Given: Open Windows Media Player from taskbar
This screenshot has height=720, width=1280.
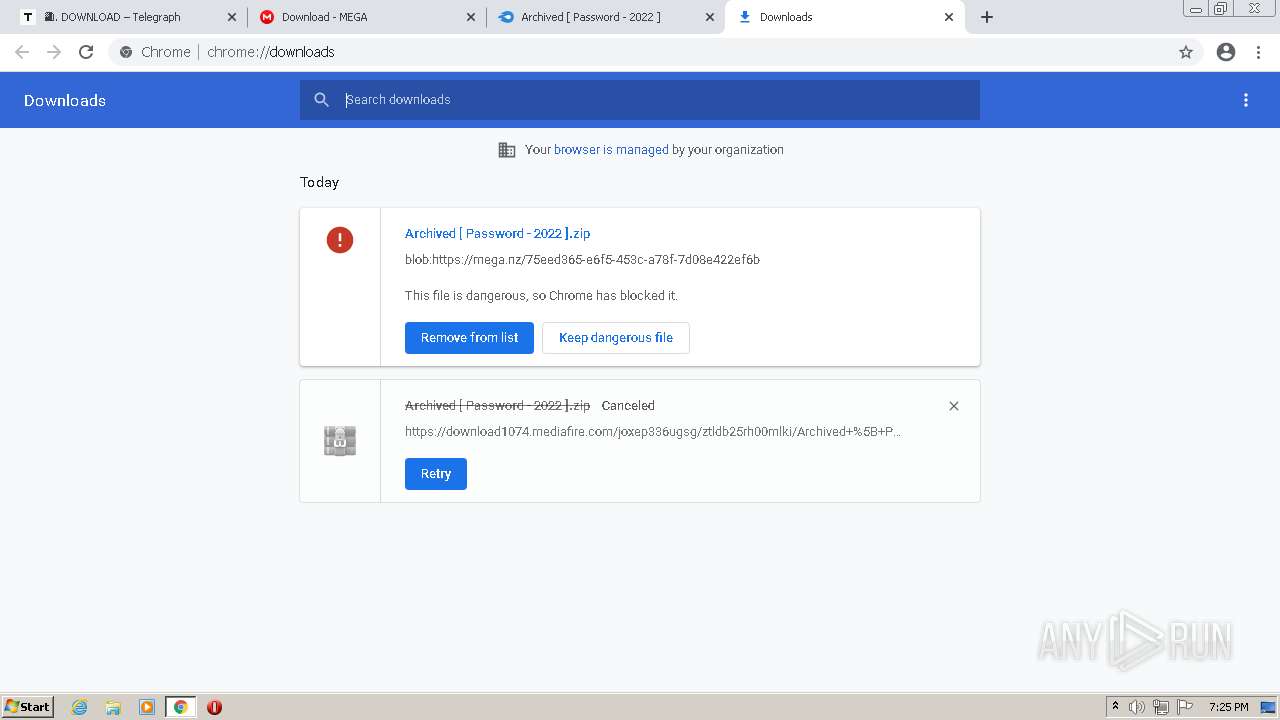Looking at the screenshot, I should (147, 707).
